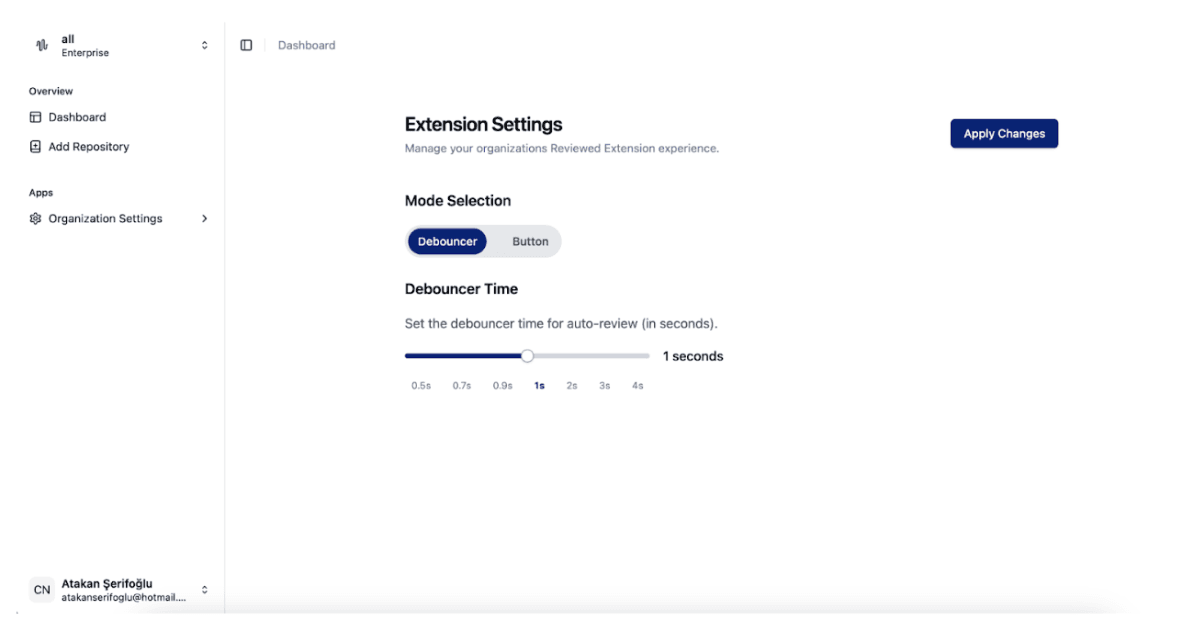Image resolution: width=1178 pixels, height=618 pixels.
Task: Select Debouncer mode
Action: pos(447,241)
